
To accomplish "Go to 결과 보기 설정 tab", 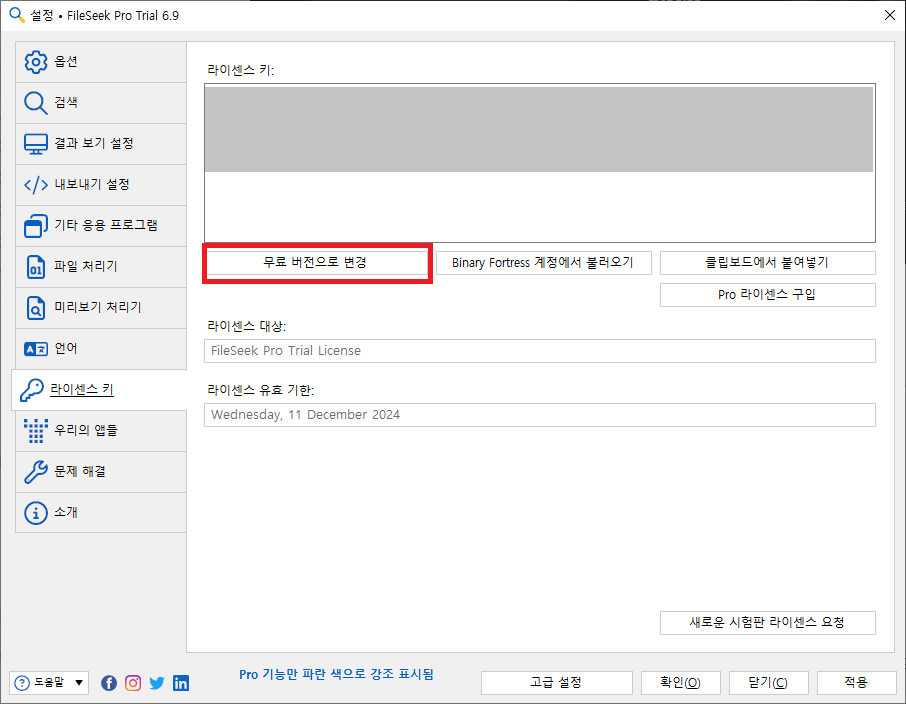I will pos(101,144).
